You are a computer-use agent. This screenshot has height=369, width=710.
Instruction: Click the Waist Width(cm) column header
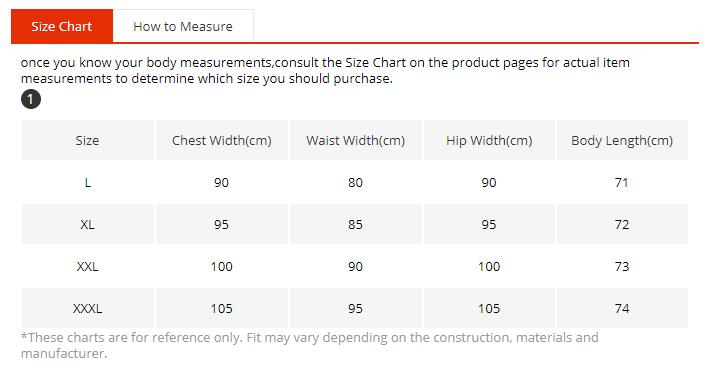(355, 140)
